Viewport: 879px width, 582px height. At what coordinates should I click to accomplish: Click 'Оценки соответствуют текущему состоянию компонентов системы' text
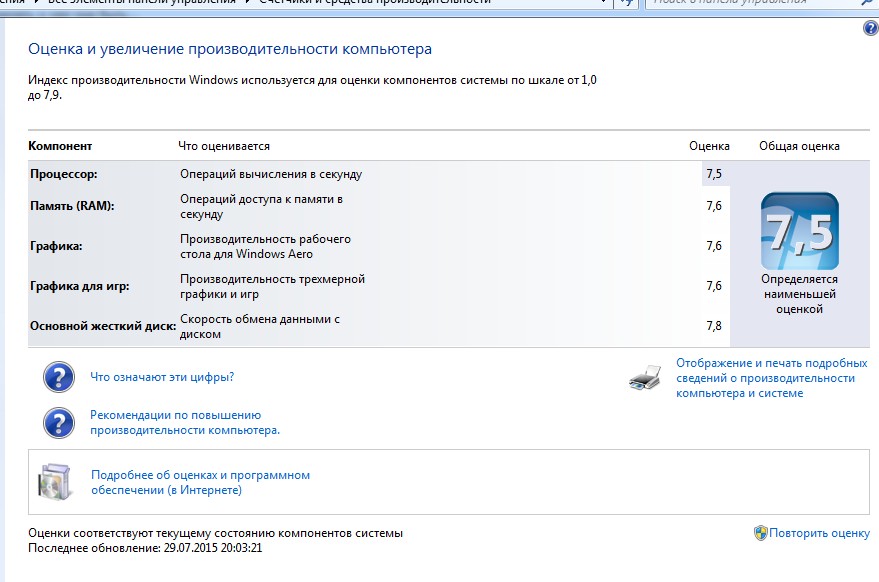point(215,533)
